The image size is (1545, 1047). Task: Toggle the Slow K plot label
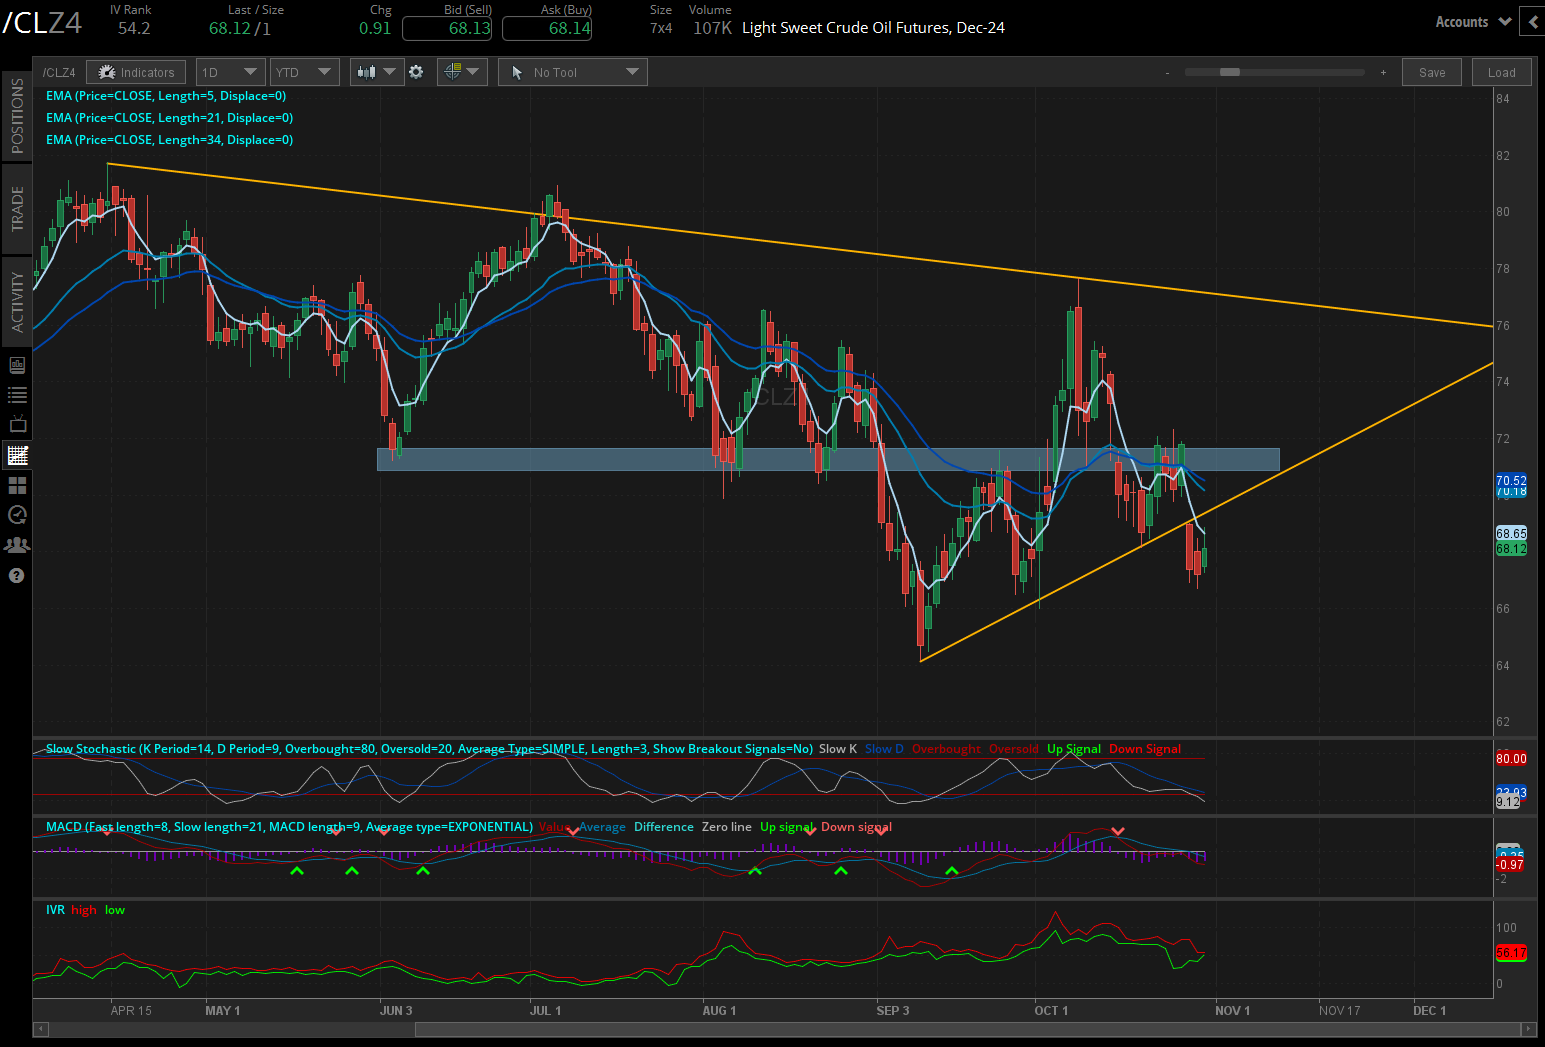tap(838, 748)
